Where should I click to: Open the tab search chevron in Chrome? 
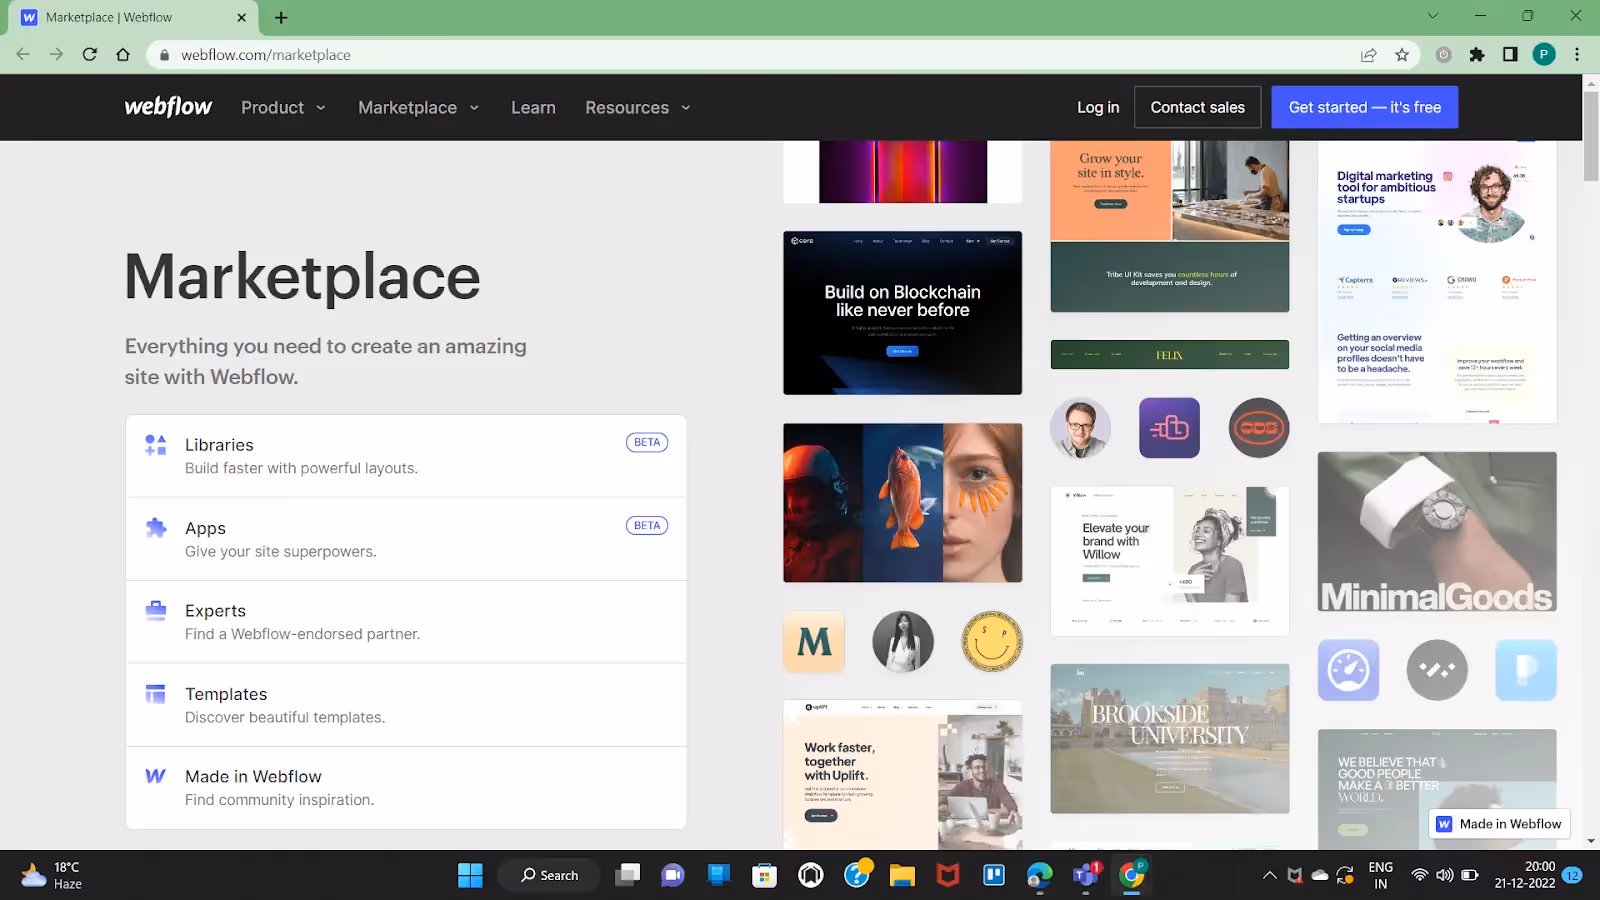[x=1433, y=16]
